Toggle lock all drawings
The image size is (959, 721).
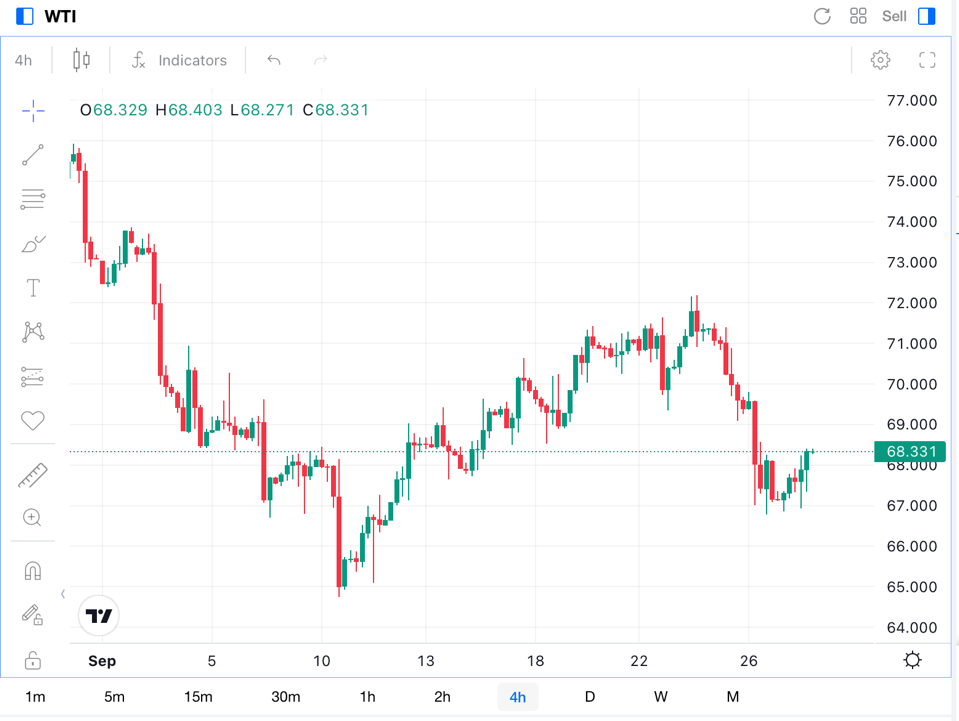(33, 660)
